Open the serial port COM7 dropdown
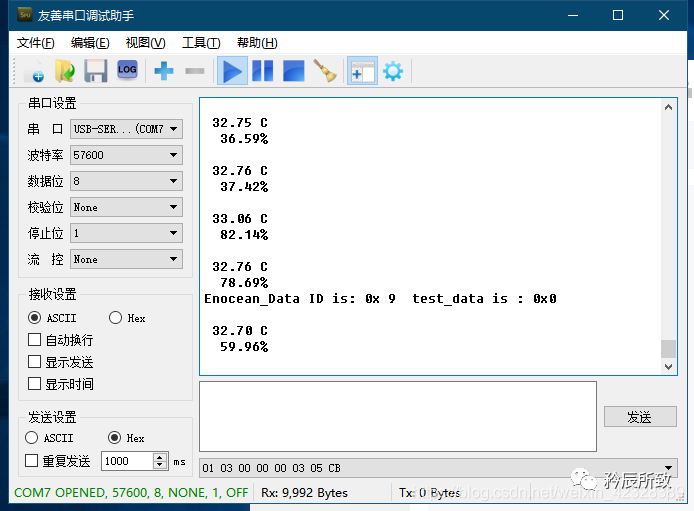 coord(126,129)
